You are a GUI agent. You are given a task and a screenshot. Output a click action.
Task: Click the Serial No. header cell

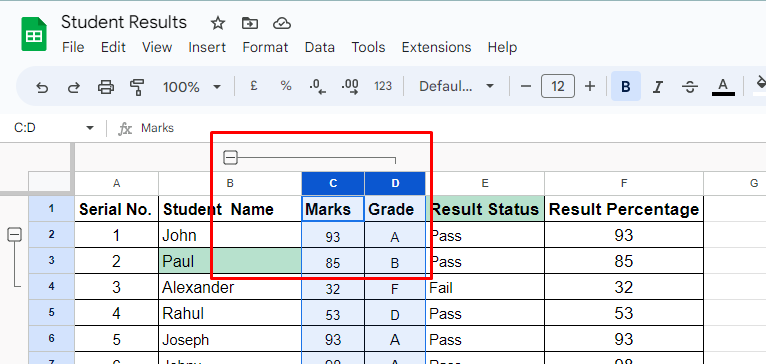pos(116,209)
